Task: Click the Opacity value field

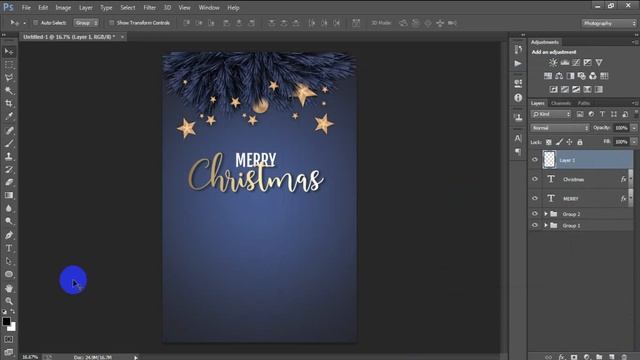Action: (621, 128)
